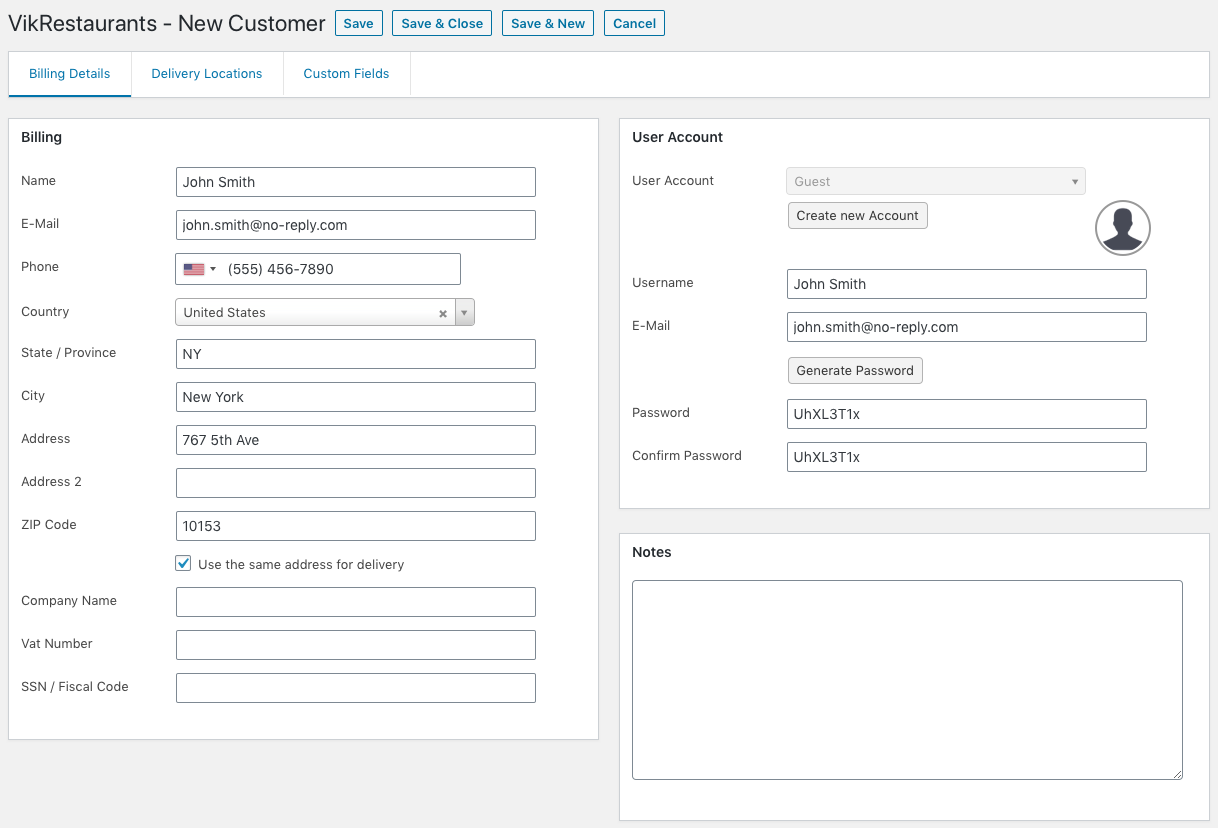Click the Create new Account button
The height and width of the screenshot is (828, 1218).
point(858,215)
